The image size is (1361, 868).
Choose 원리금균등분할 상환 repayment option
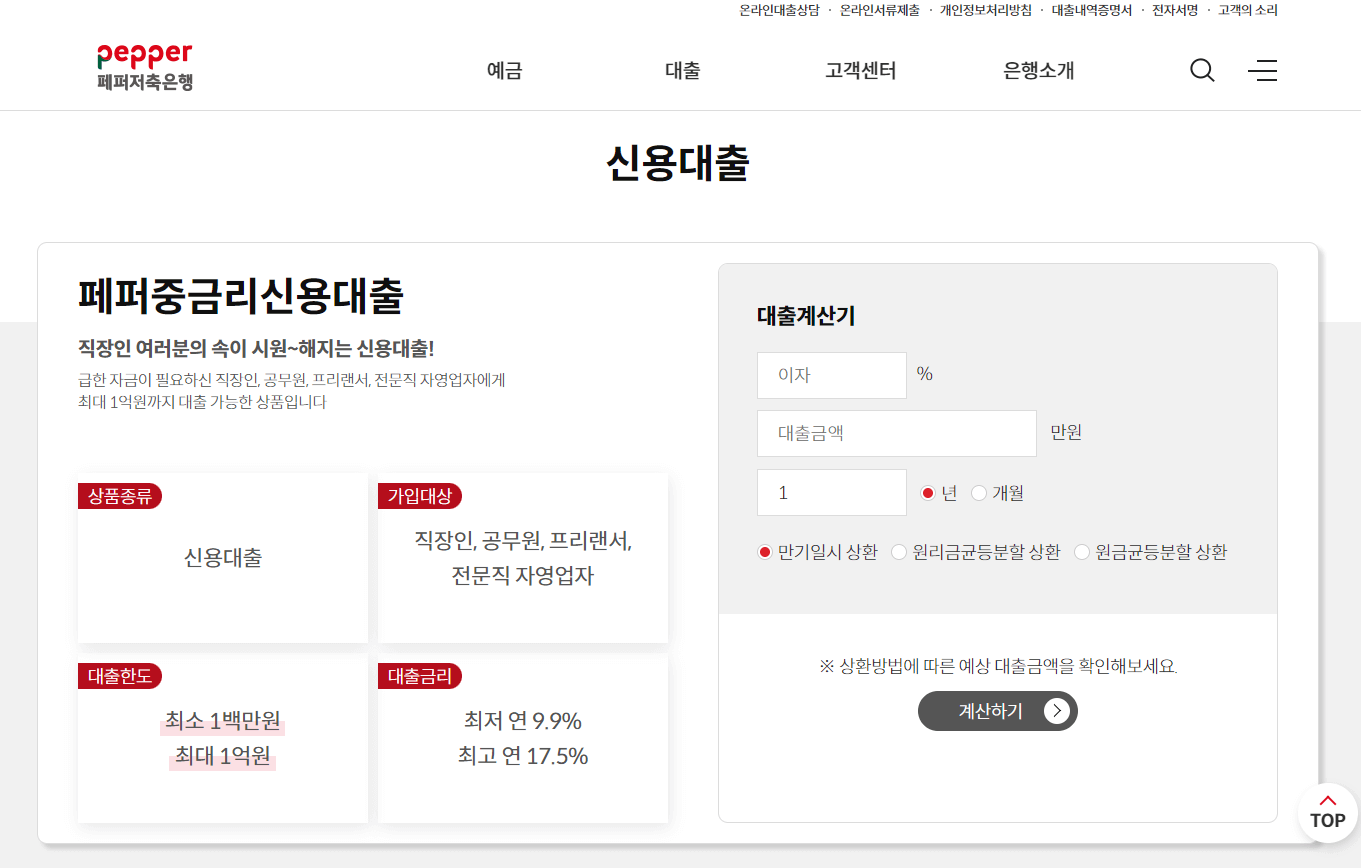pos(898,551)
